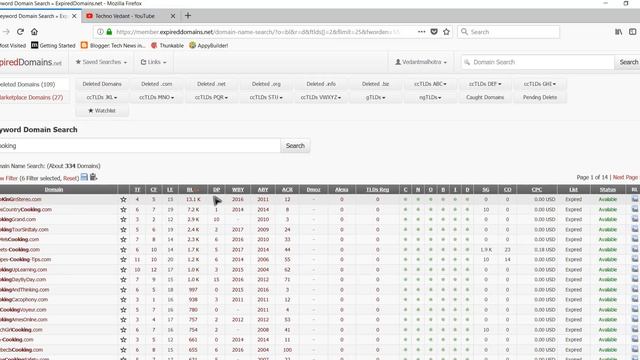This screenshot has height=360, width=640.
Task: Add UpLearning.com domain to watchlist star
Action: tap(123, 270)
